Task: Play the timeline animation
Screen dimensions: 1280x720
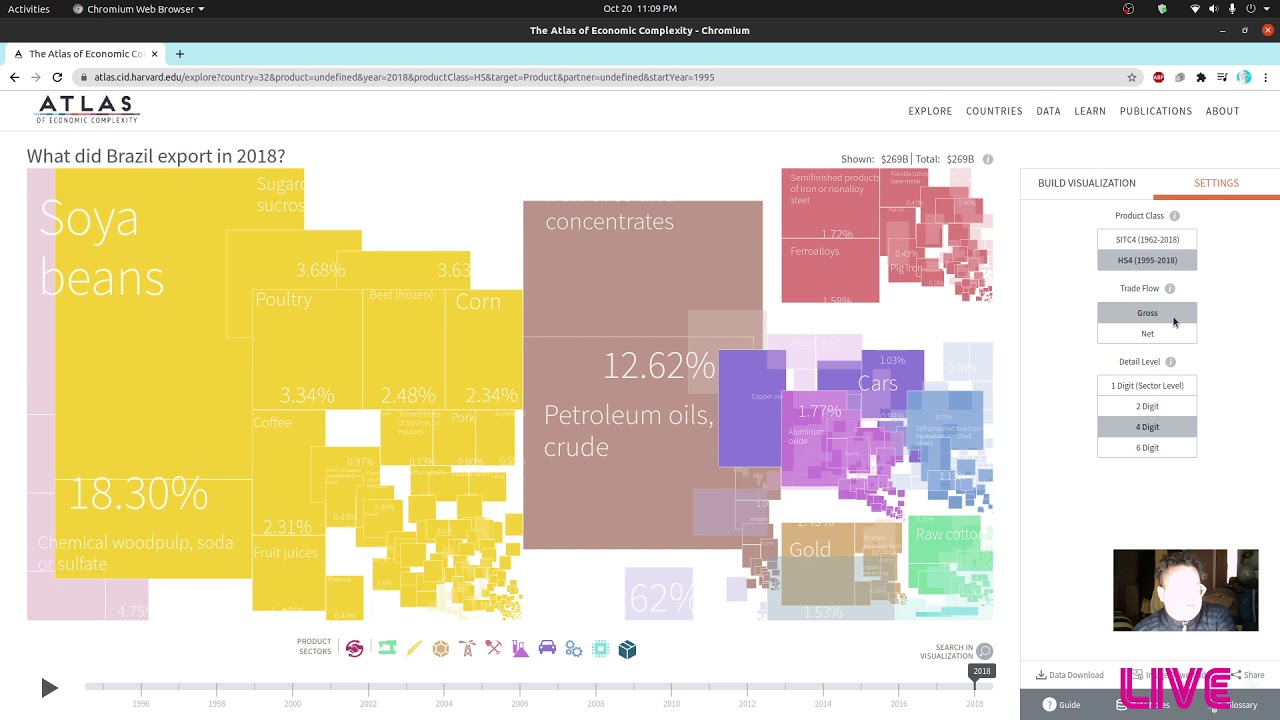Action: coord(49,688)
